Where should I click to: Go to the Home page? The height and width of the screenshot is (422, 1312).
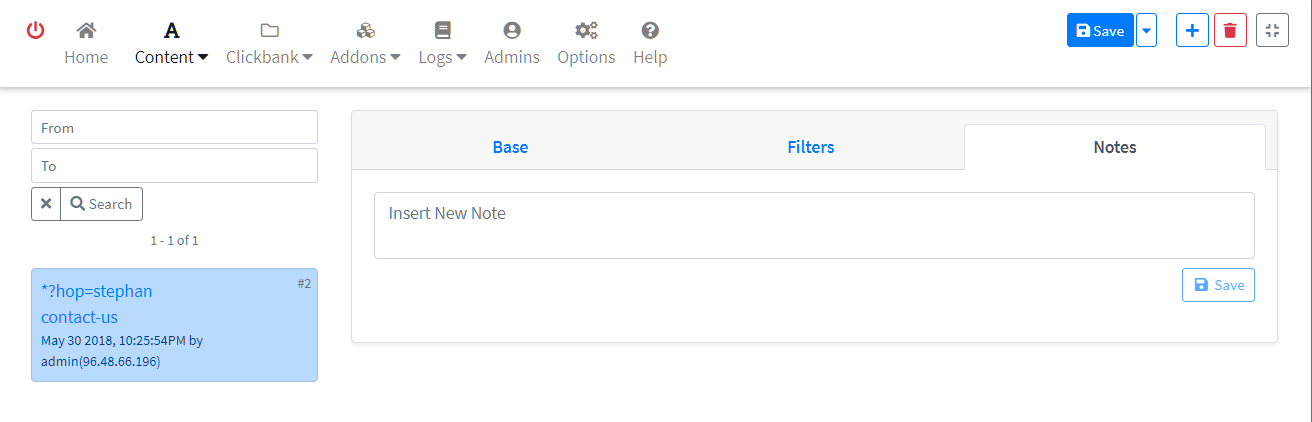(x=86, y=44)
